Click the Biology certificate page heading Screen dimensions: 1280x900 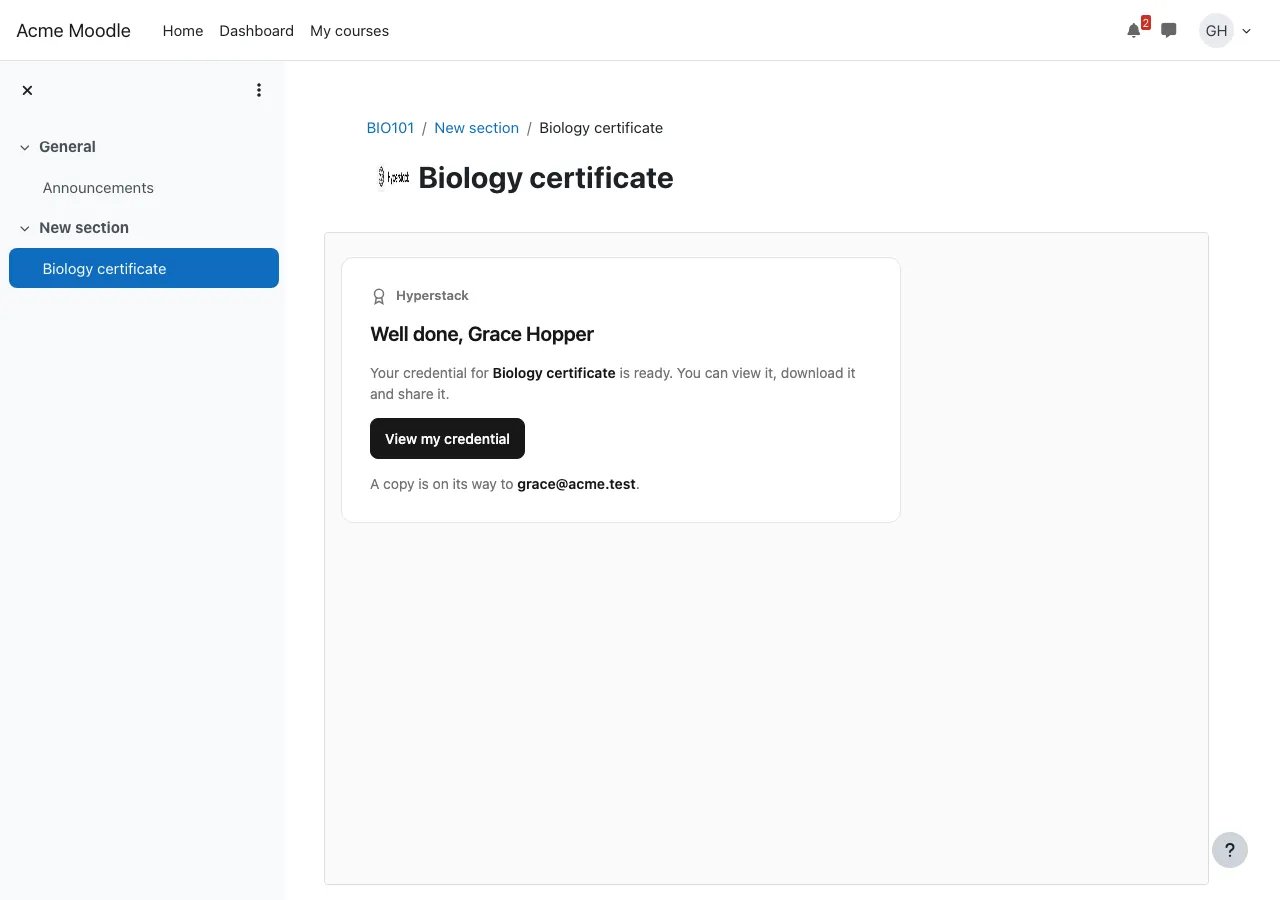pos(546,178)
